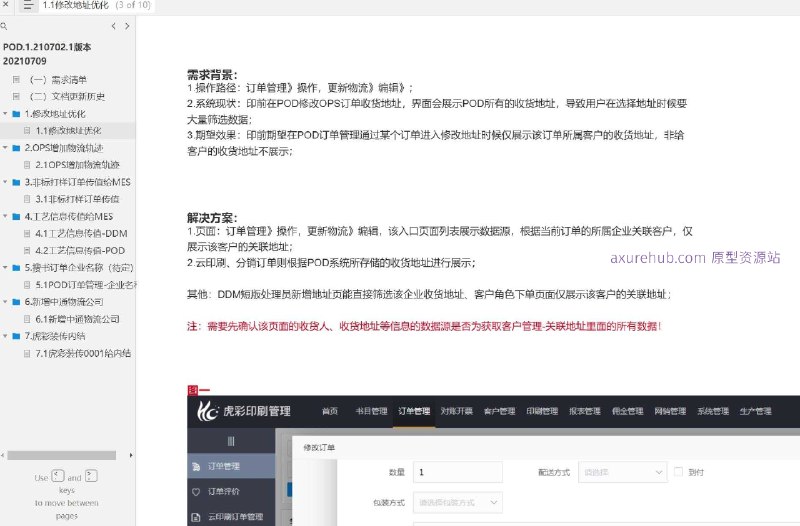Open page 5.1POD订单管理-企业名称
The width and height of the screenshot is (800, 526).
pyautogui.click(x=86, y=285)
